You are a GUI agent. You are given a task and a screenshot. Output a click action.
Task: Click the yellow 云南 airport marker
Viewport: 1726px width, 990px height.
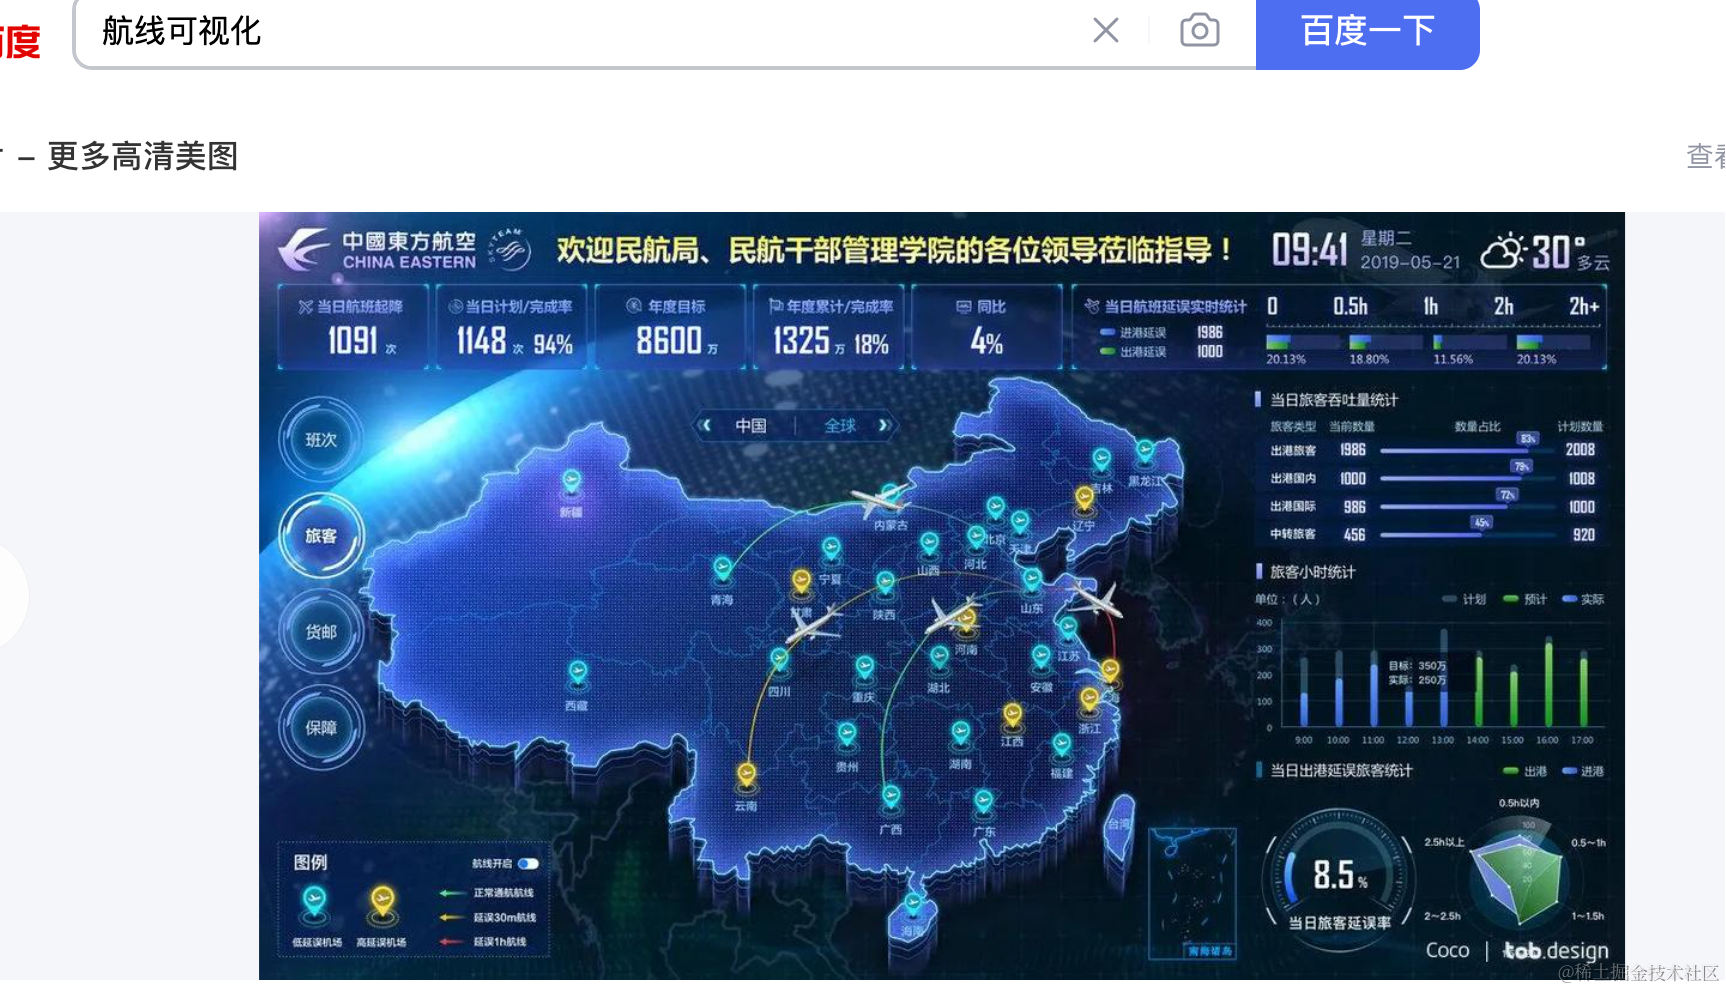[x=746, y=776]
